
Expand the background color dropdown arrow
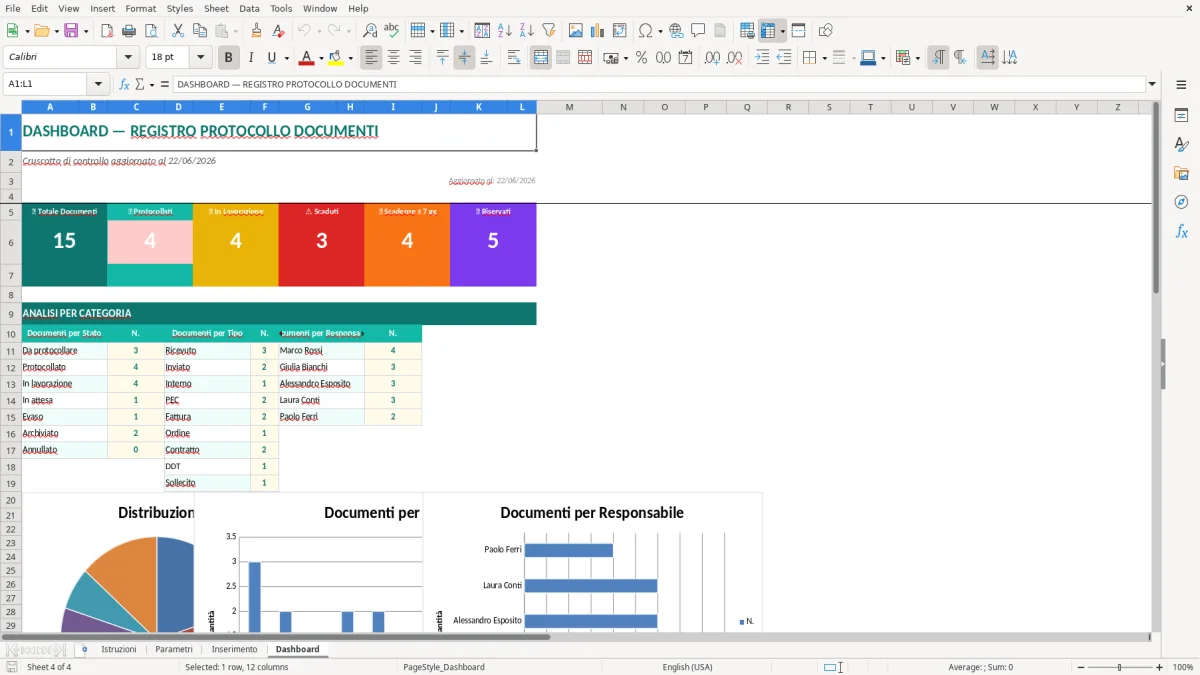(350, 58)
